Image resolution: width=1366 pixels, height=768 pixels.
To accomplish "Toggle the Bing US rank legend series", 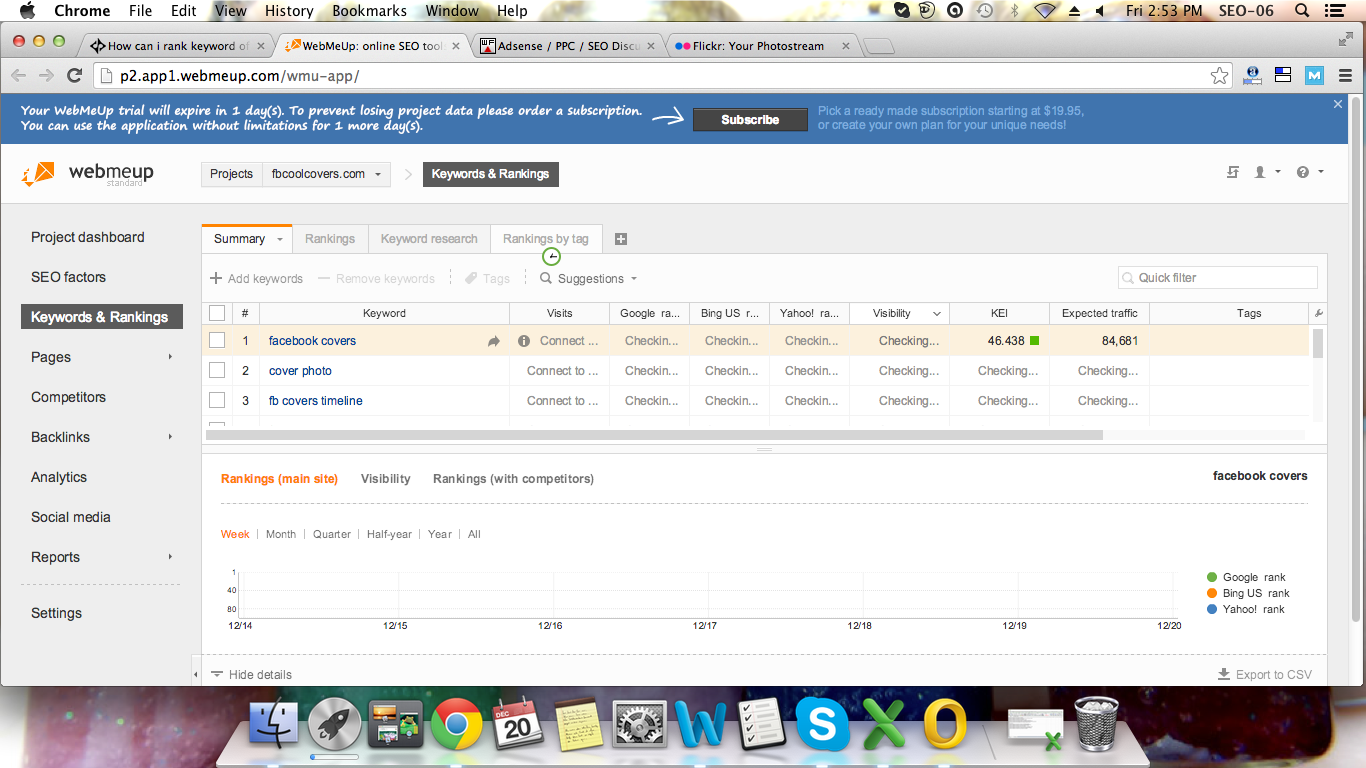I will (1249, 593).
